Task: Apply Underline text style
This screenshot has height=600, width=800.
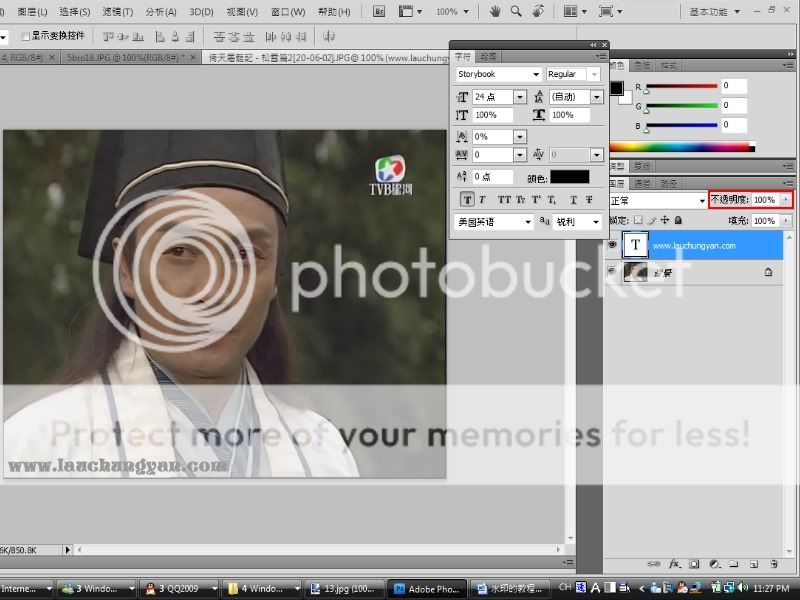Action: tap(573, 199)
